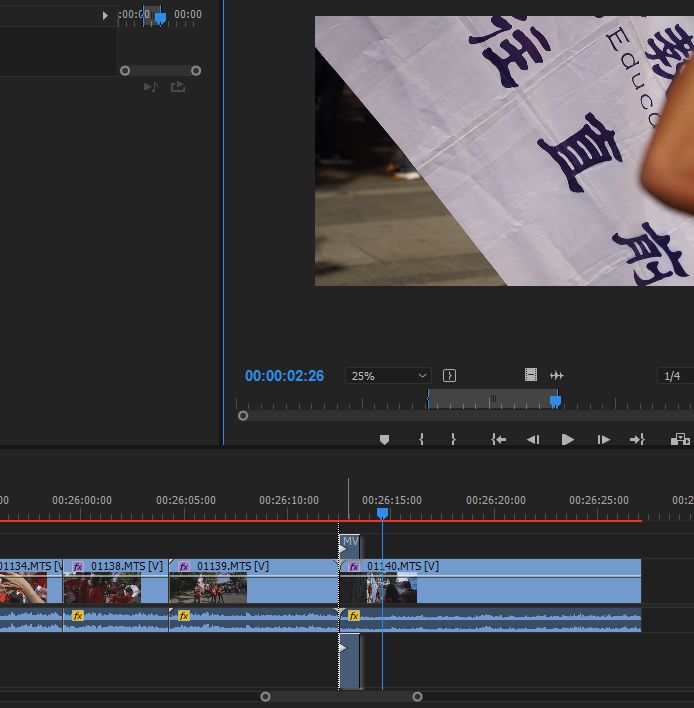Select the small audio clip below main audio
The image size is (694, 708).
(x=349, y=661)
